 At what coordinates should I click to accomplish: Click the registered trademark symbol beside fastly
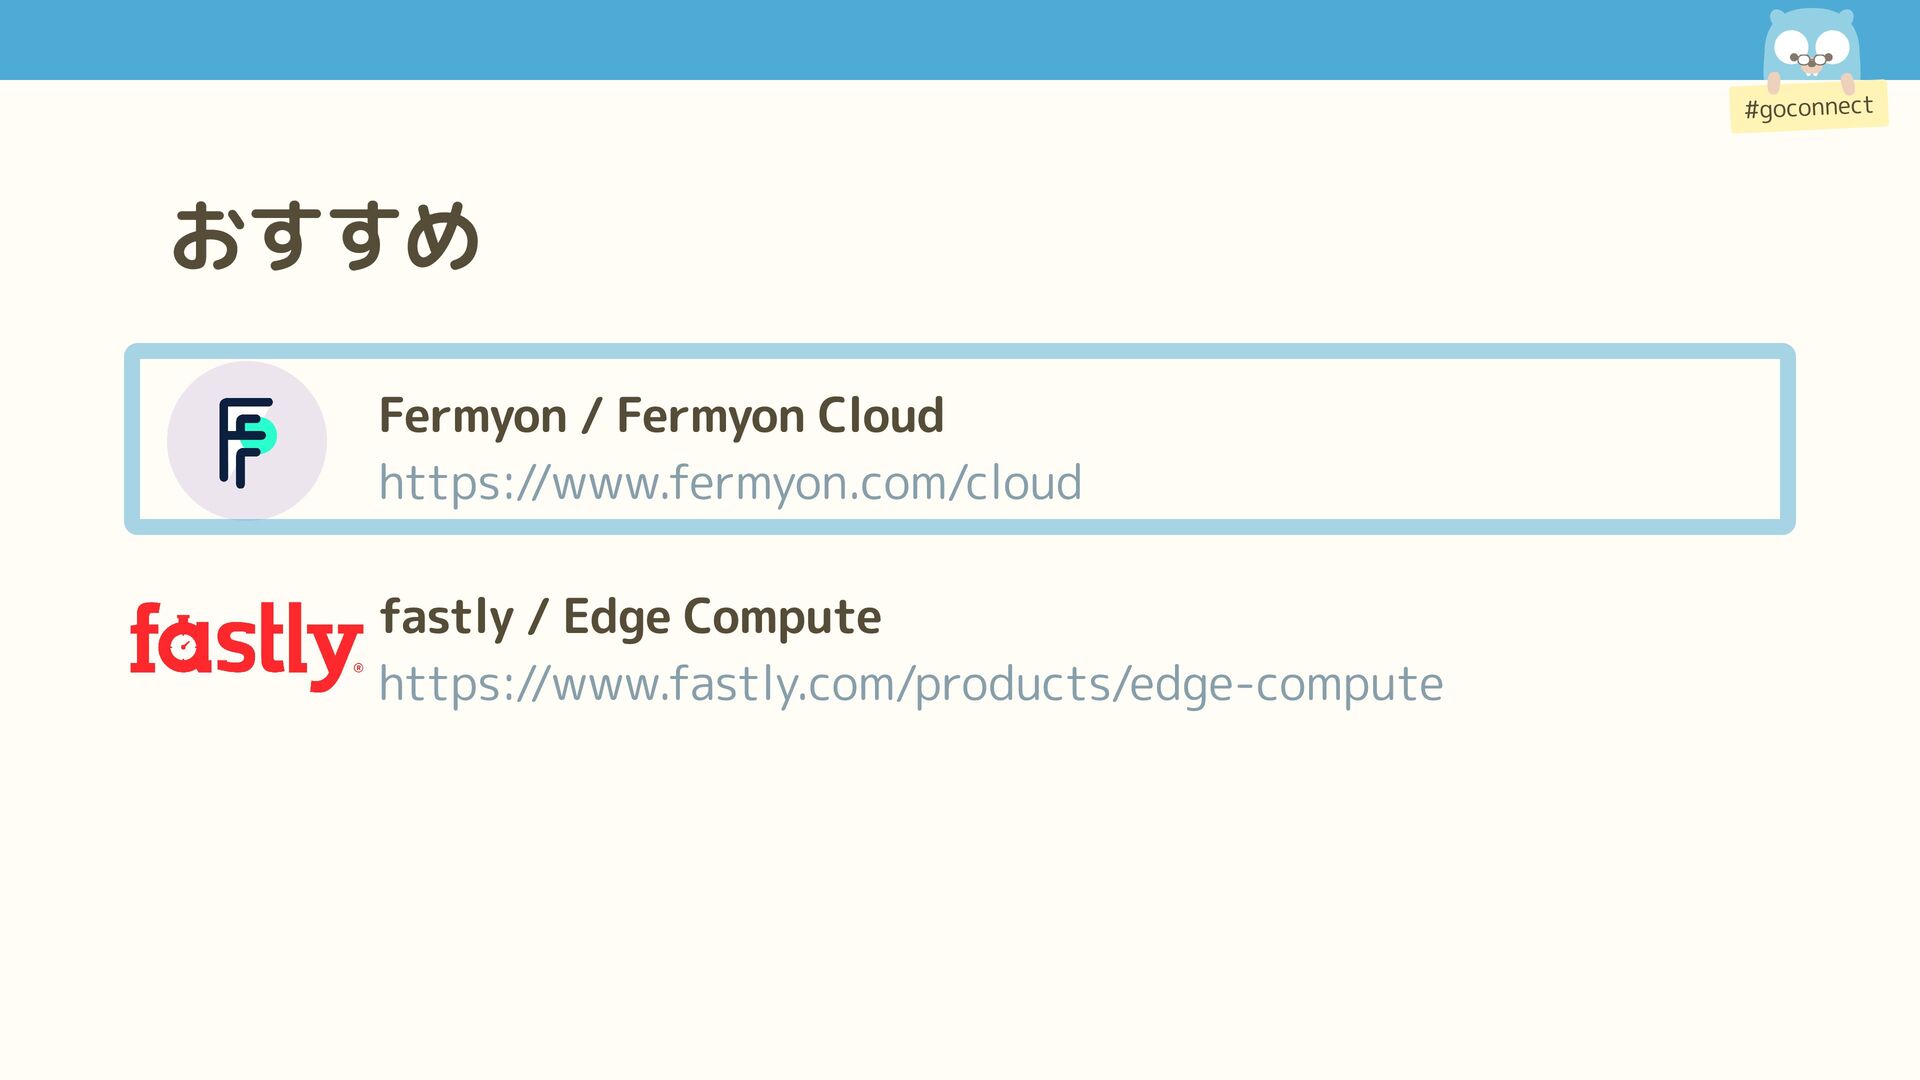tap(358, 668)
